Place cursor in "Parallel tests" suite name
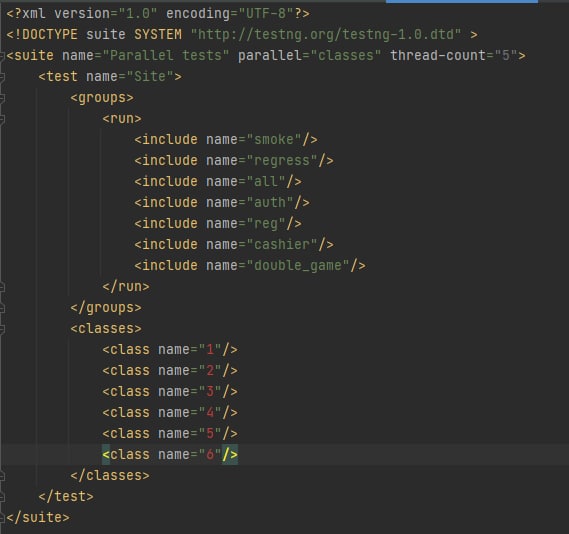This screenshot has height=534, width=569. coord(166,56)
